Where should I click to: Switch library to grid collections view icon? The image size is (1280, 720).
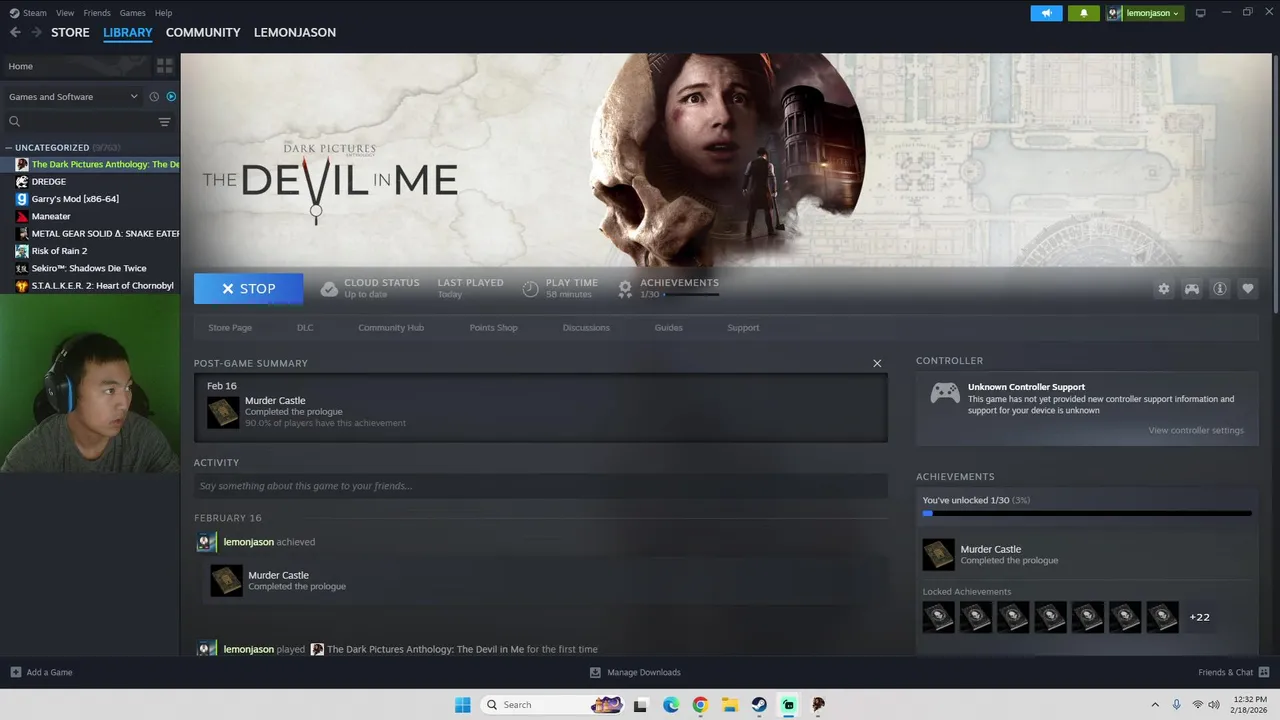pos(165,66)
